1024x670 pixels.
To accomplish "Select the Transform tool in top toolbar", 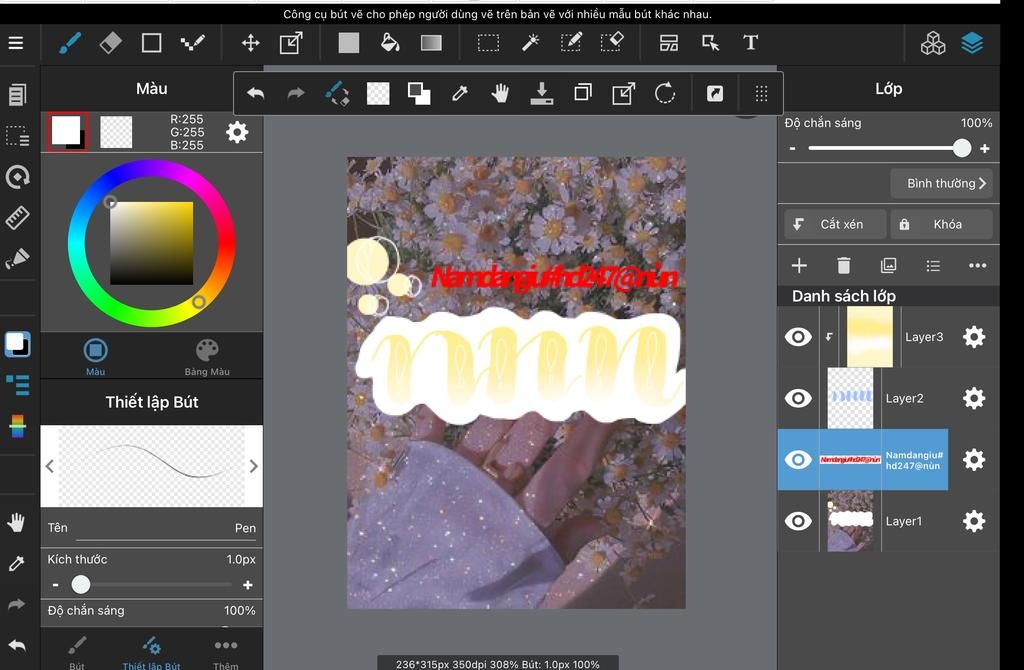I will pyautogui.click(x=291, y=43).
